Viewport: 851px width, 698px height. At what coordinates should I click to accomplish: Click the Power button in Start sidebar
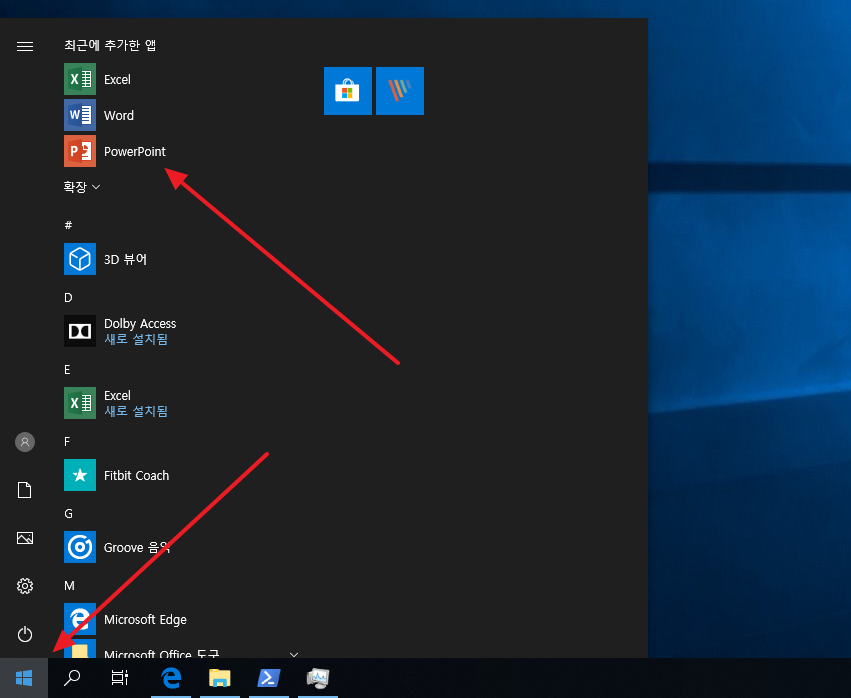(x=25, y=634)
